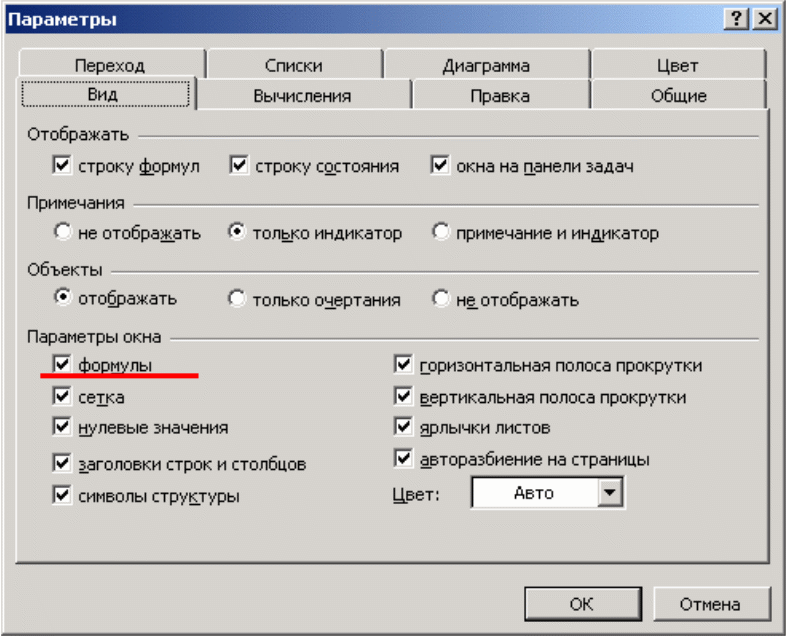Choose примечание и индикатор option
Screen dimensions: 786x636
pos(441,233)
